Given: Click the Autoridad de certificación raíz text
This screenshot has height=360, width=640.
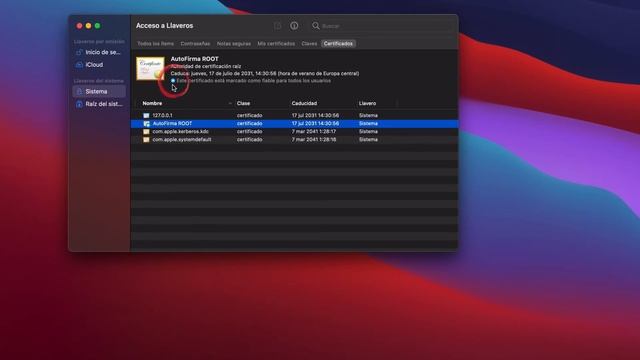Looking at the screenshot, I should click(206, 66).
